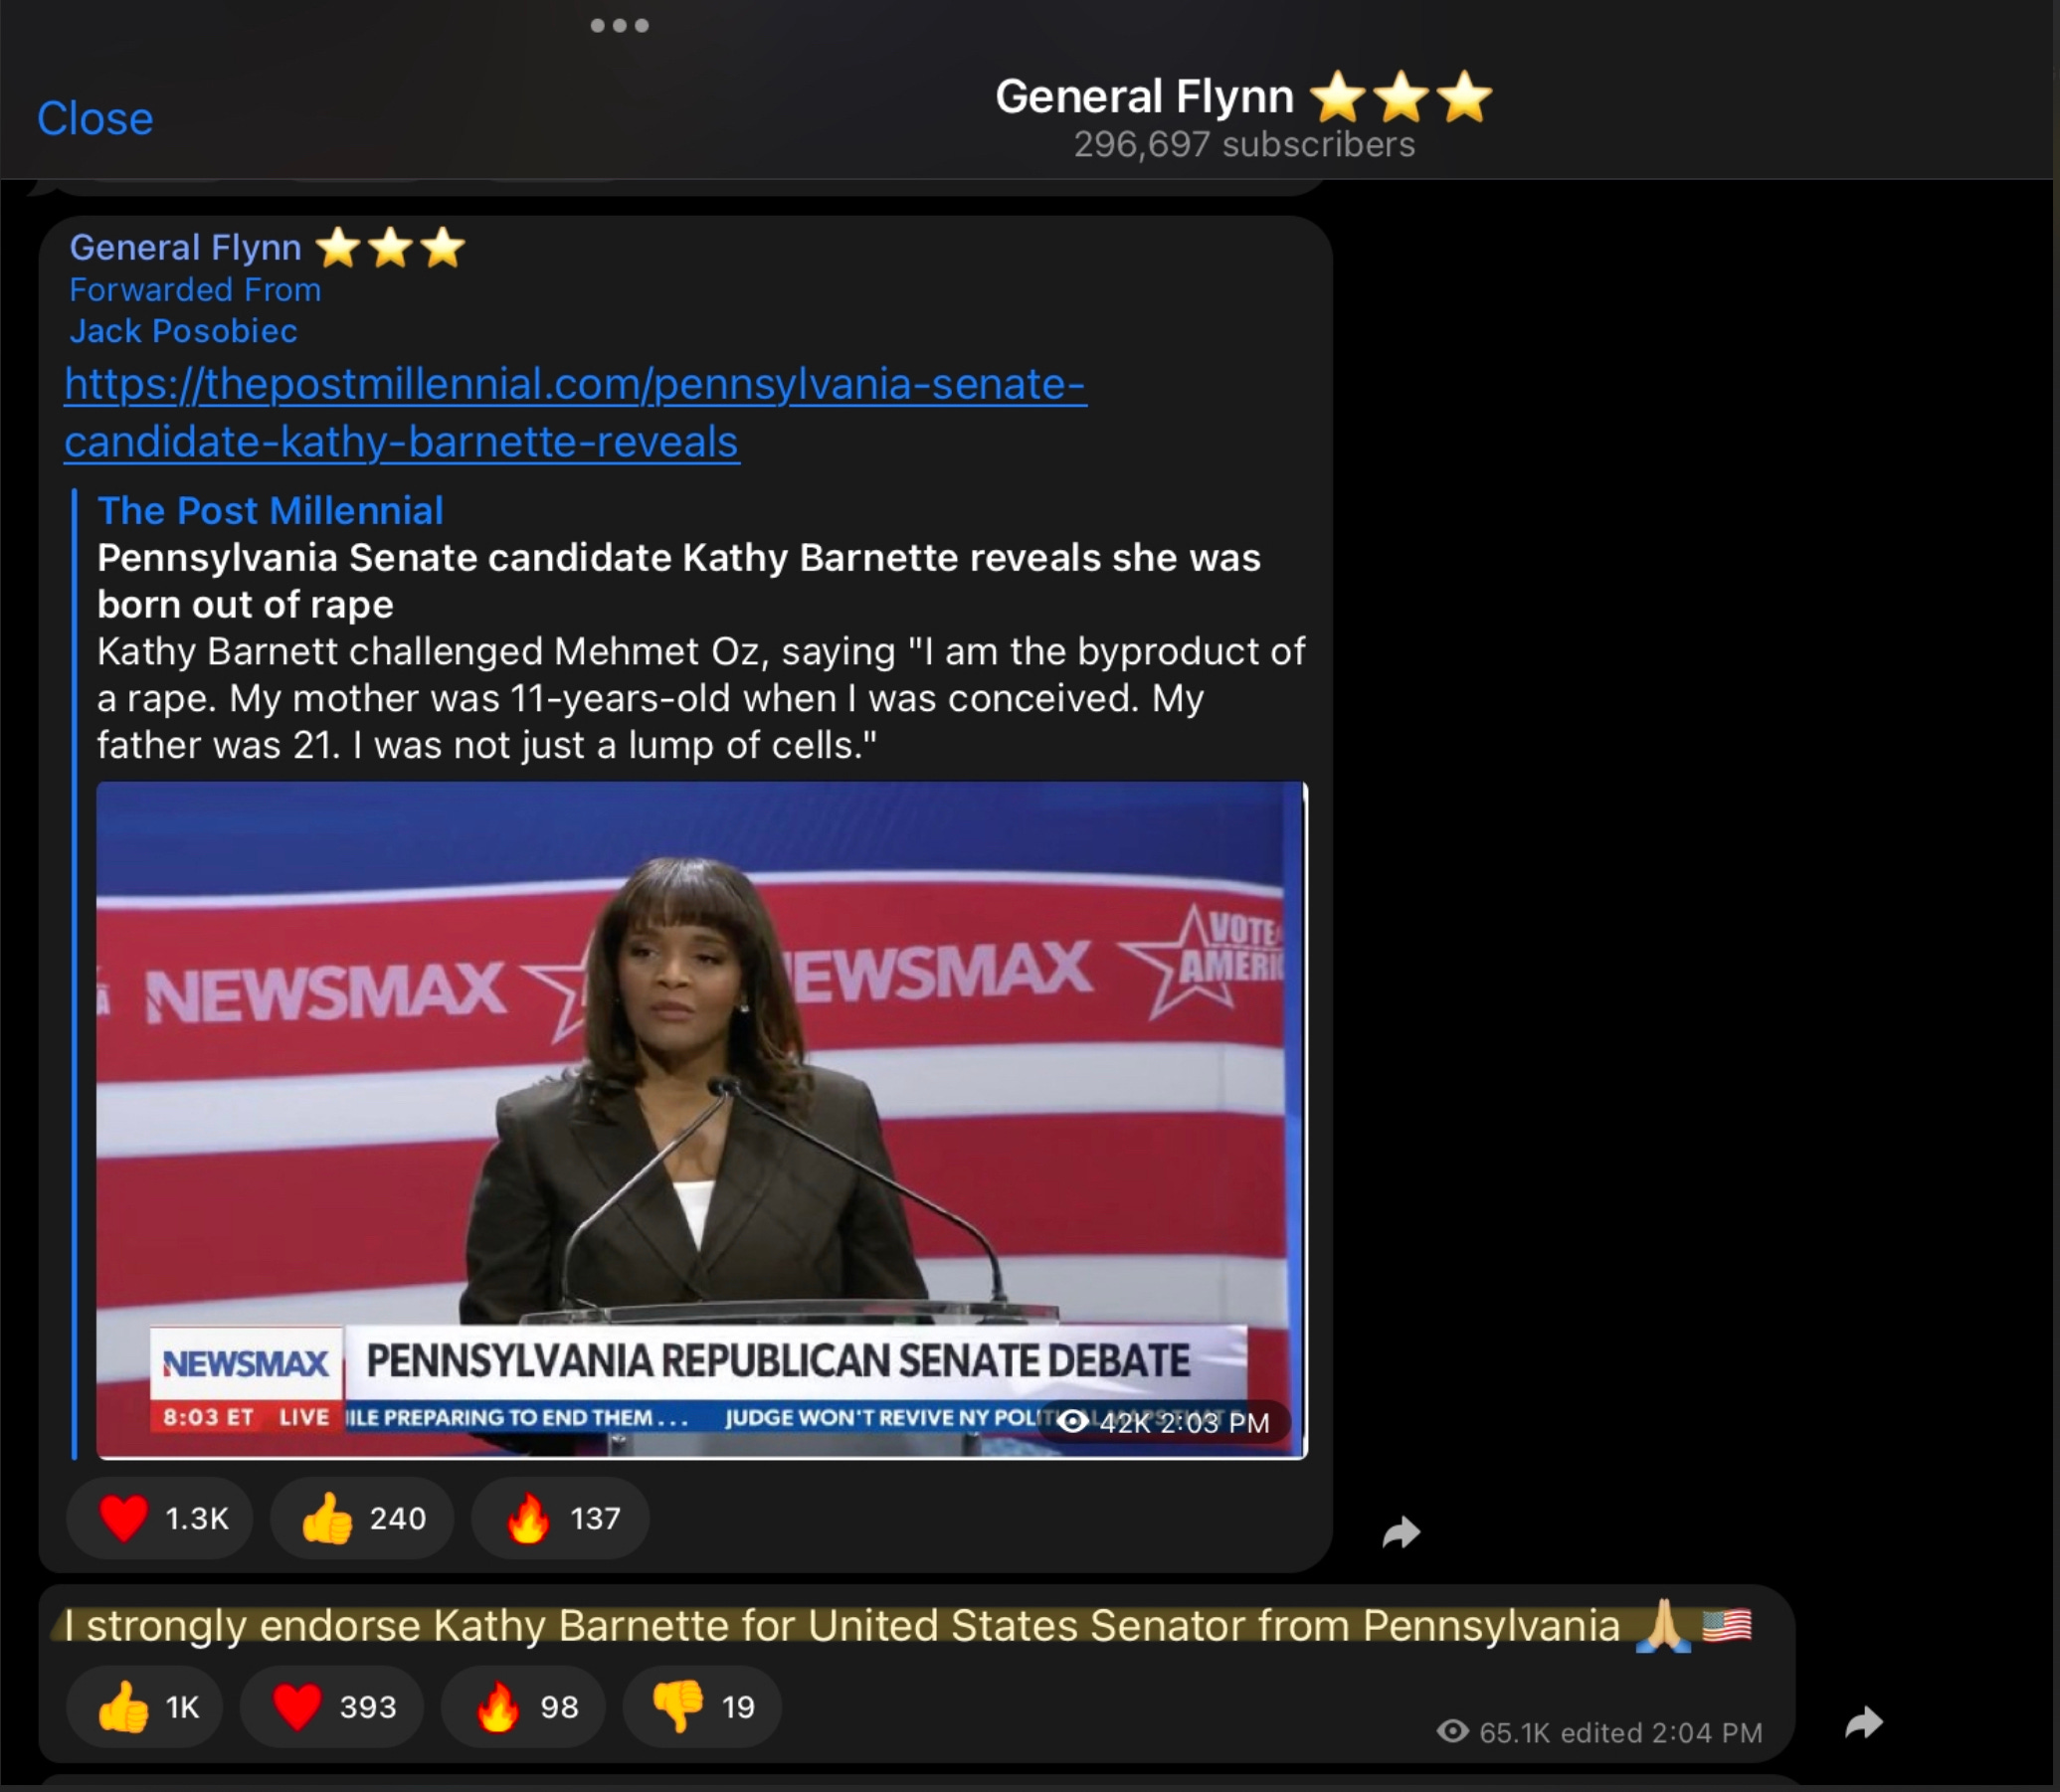React with thumbs up showing 1K
The width and height of the screenshot is (2060, 1792).
coord(145,1707)
